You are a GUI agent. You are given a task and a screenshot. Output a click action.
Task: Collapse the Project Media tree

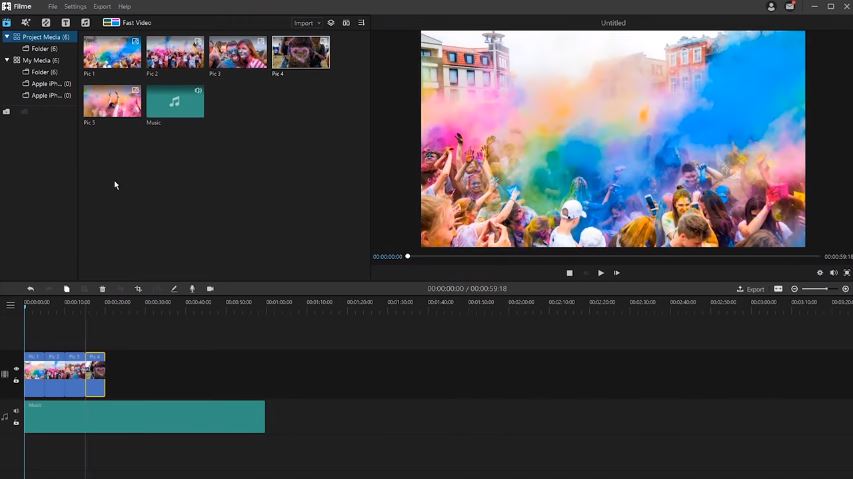click(x=7, y=37)
